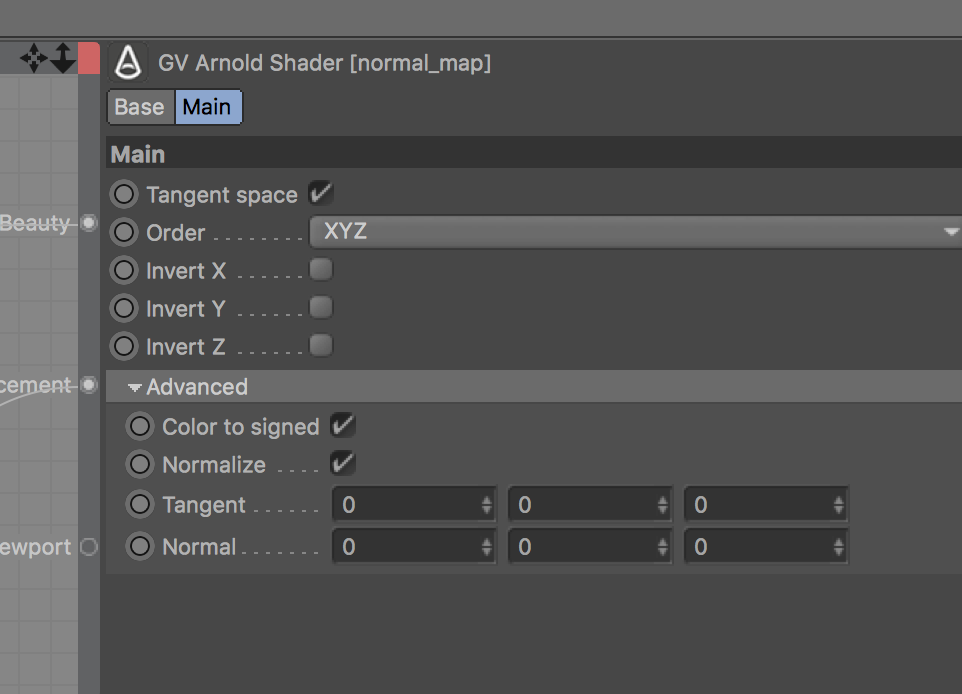Image resolution: width=962 pixels, height=694 pixels.
Task: Click the Beauty output port circle
Action: [88, 223]
